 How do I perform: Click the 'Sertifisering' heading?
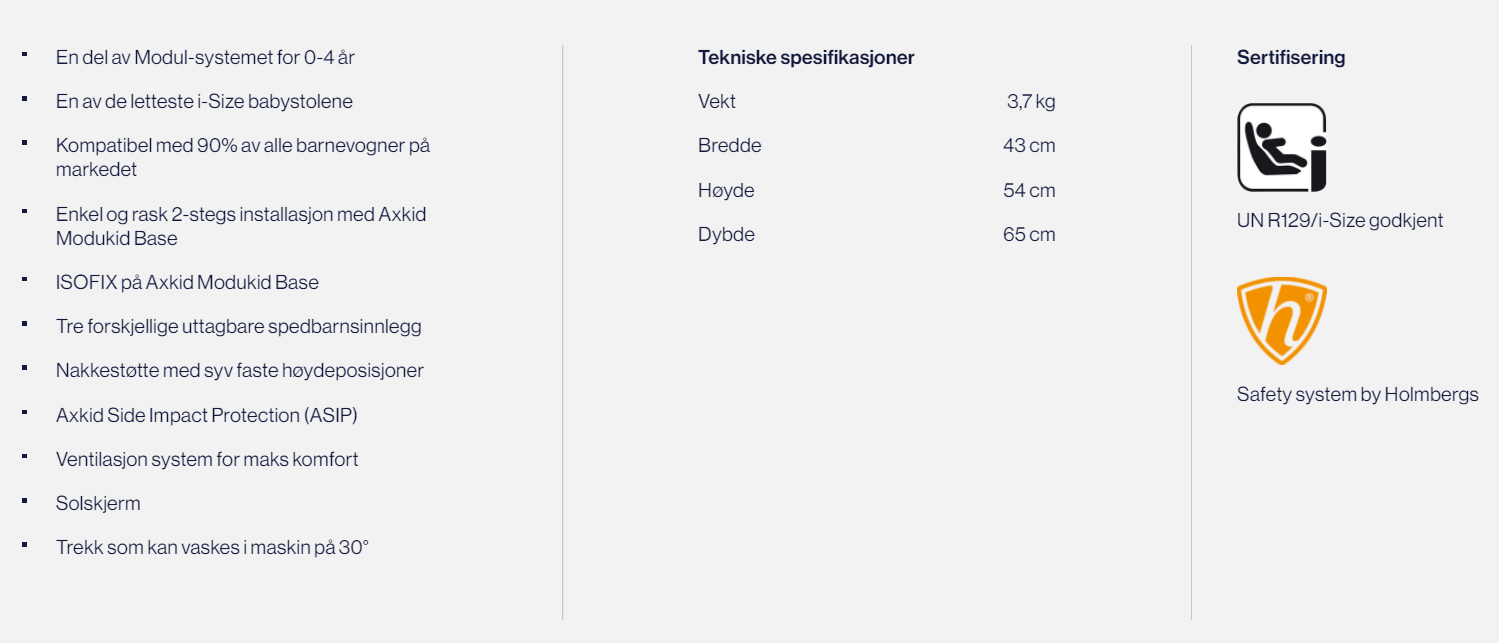coord(1290,57)
